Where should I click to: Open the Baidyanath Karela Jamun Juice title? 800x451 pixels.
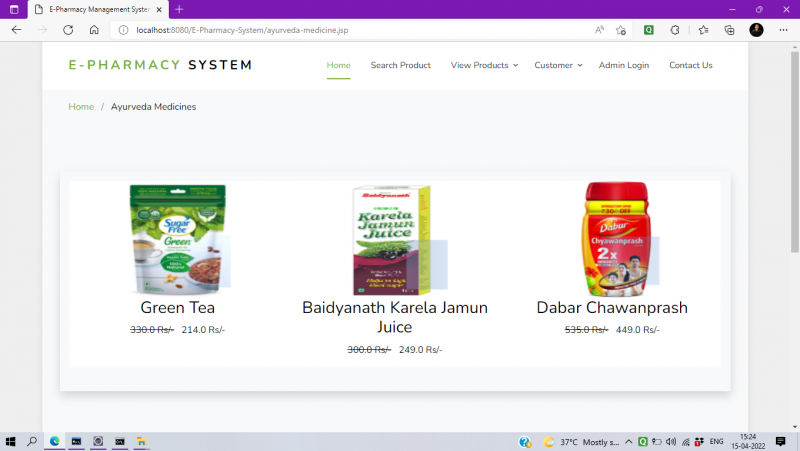pos(395,317)
